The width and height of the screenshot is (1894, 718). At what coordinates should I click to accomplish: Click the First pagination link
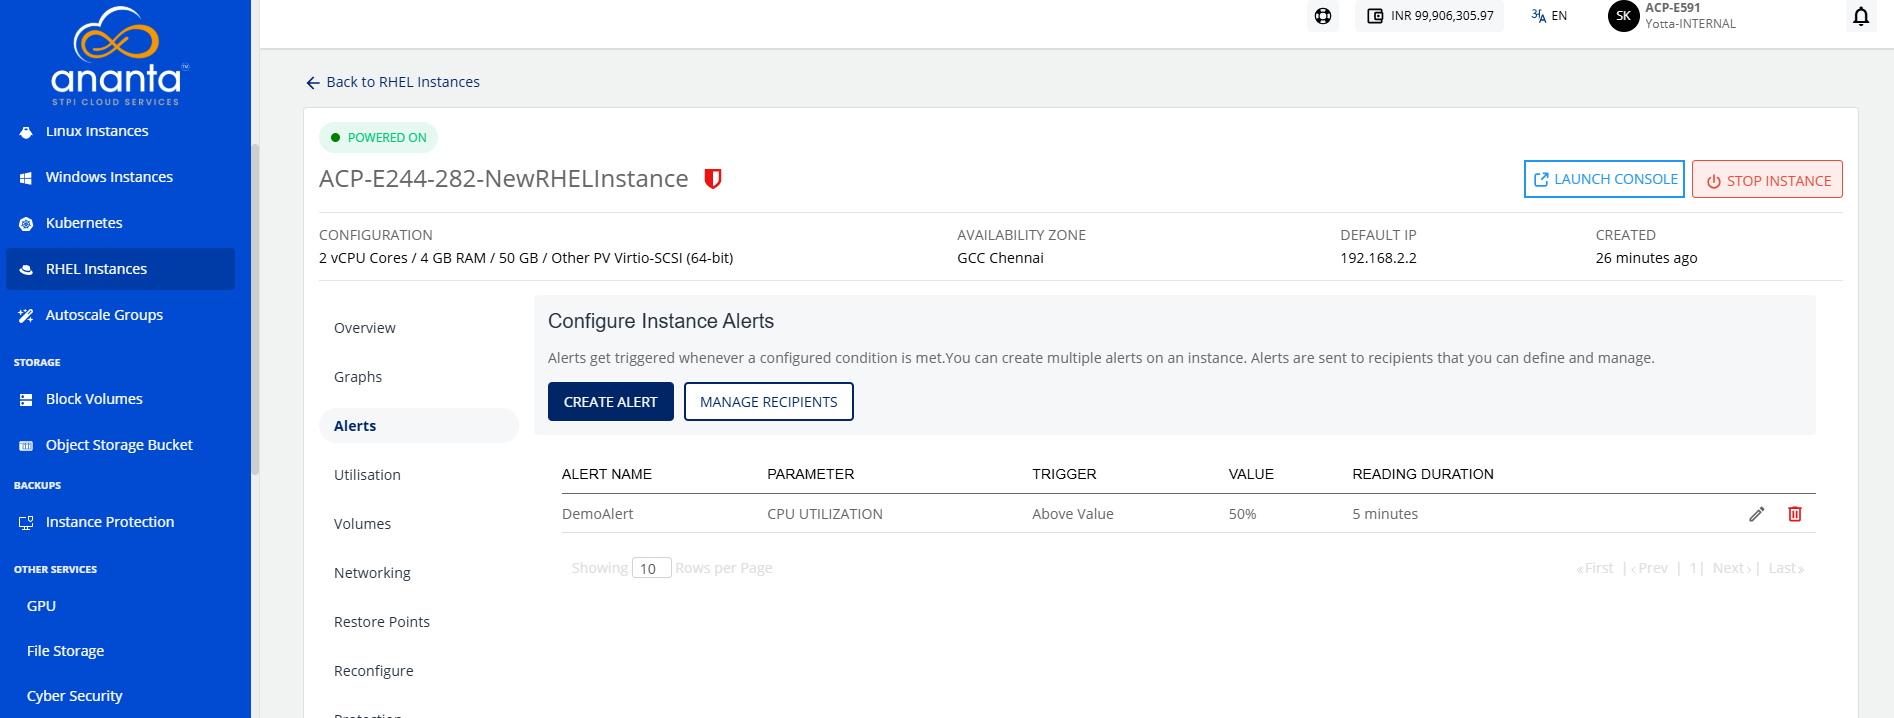[x=1595, y=568]
